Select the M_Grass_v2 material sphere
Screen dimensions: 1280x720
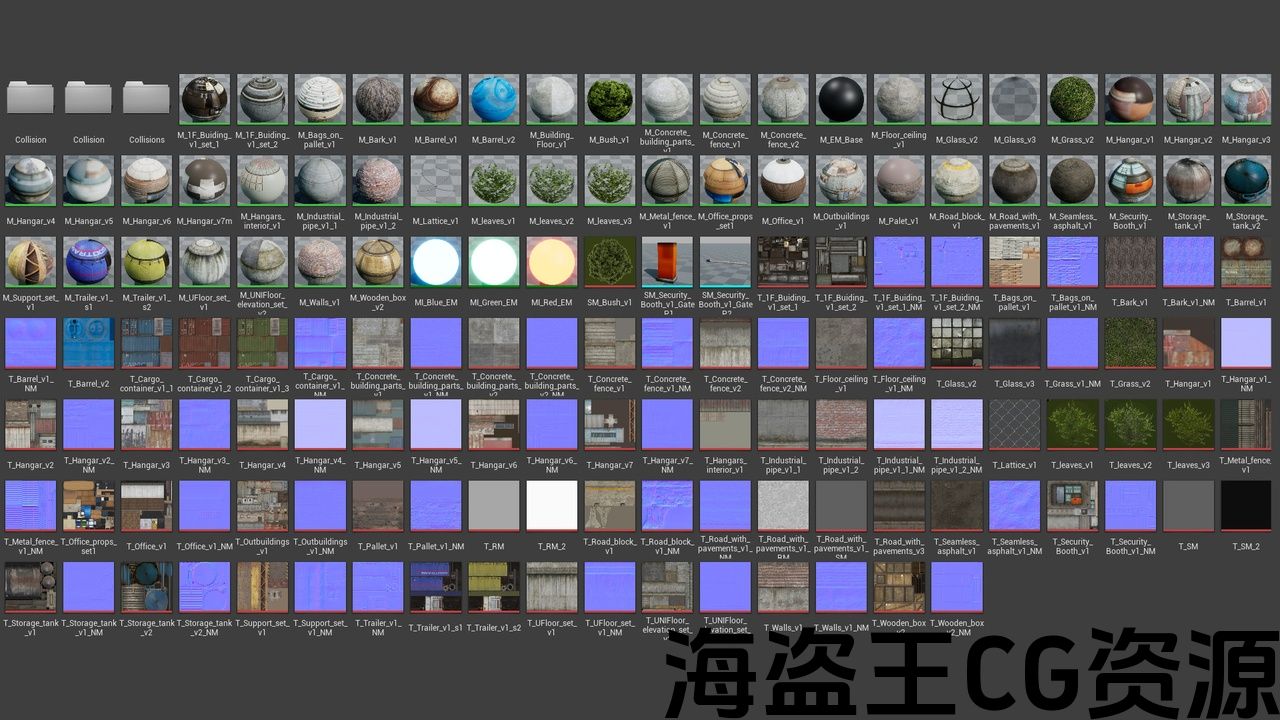1073,99
